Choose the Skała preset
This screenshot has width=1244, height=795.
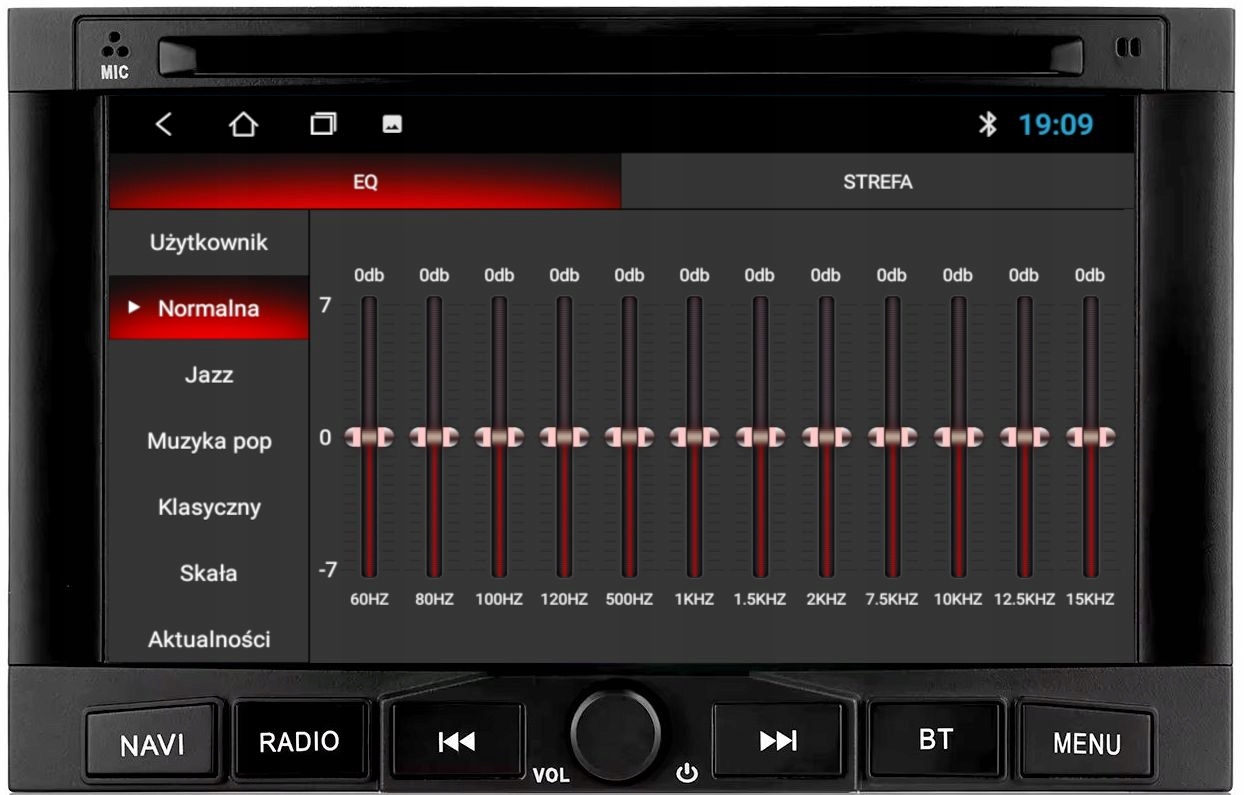[x=209, y=573]
